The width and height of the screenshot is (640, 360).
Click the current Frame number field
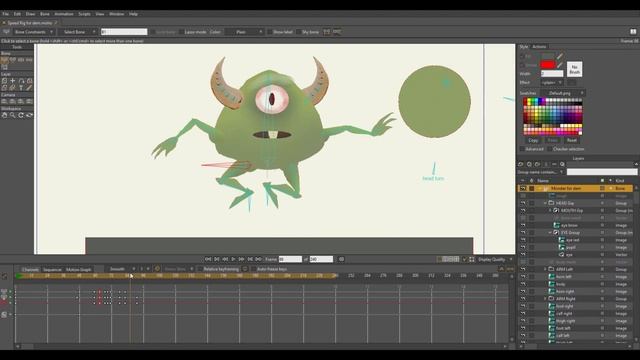[290, 259]
